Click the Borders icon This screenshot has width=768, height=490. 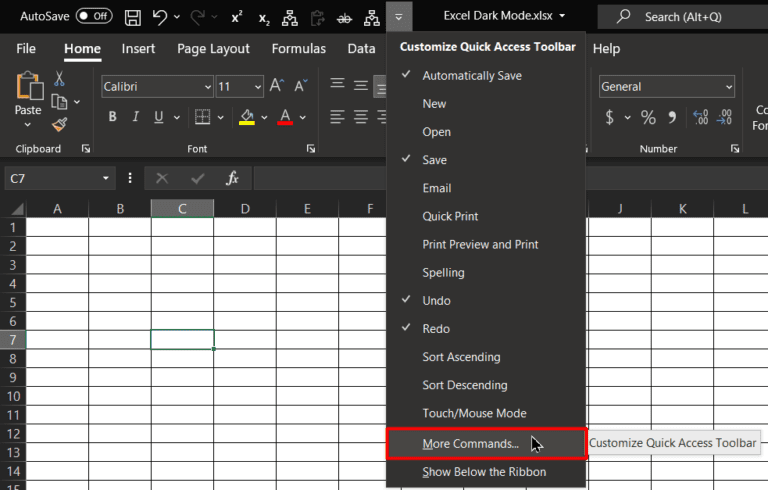202,117
